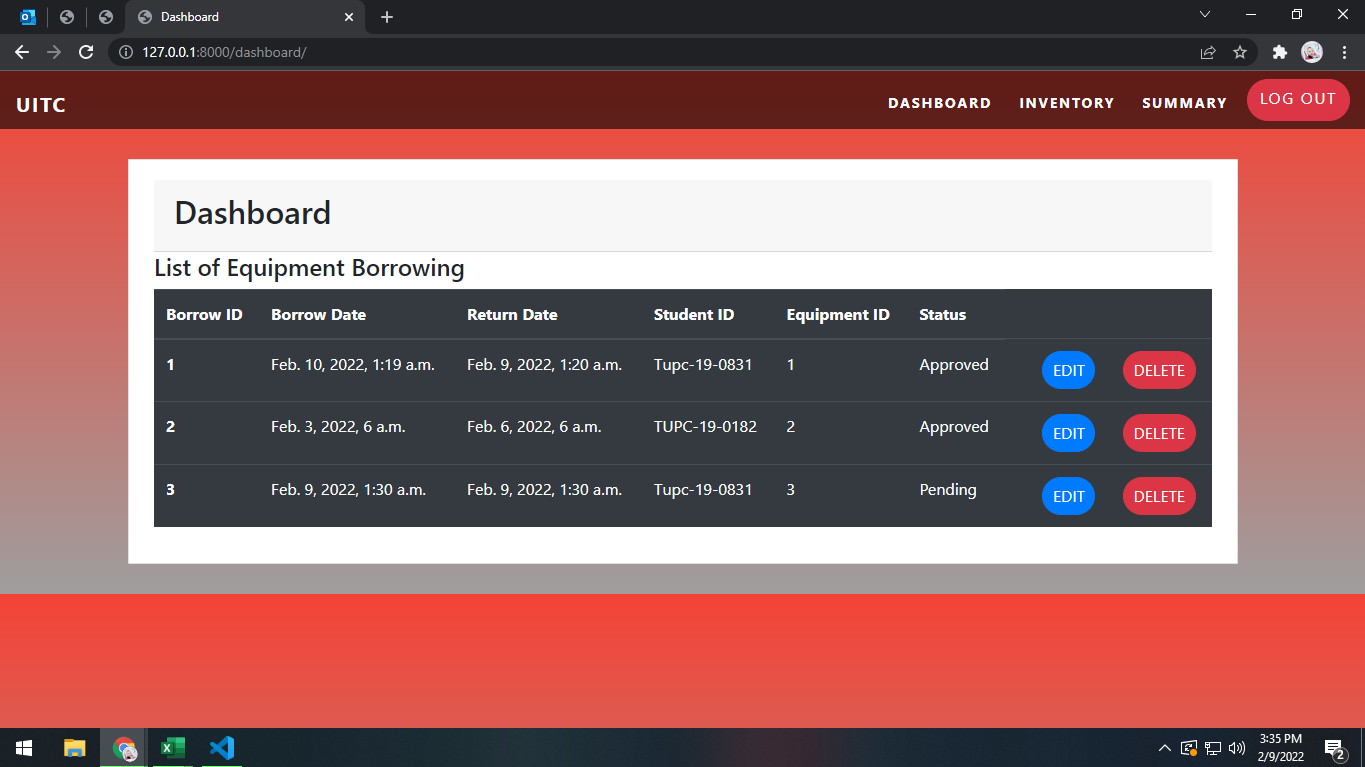Open the tab search chevron
This screenshot has height=767, width=1365.
click(x=1205, y=14)
